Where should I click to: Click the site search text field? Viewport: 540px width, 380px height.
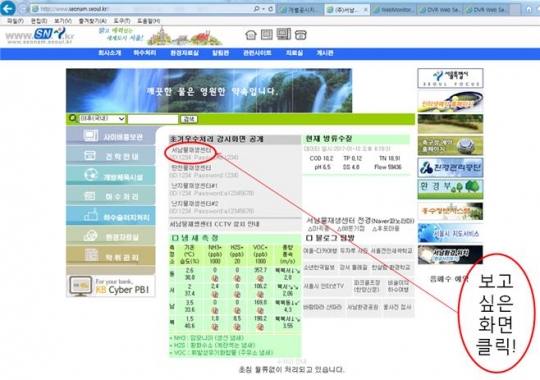[153, 119]
